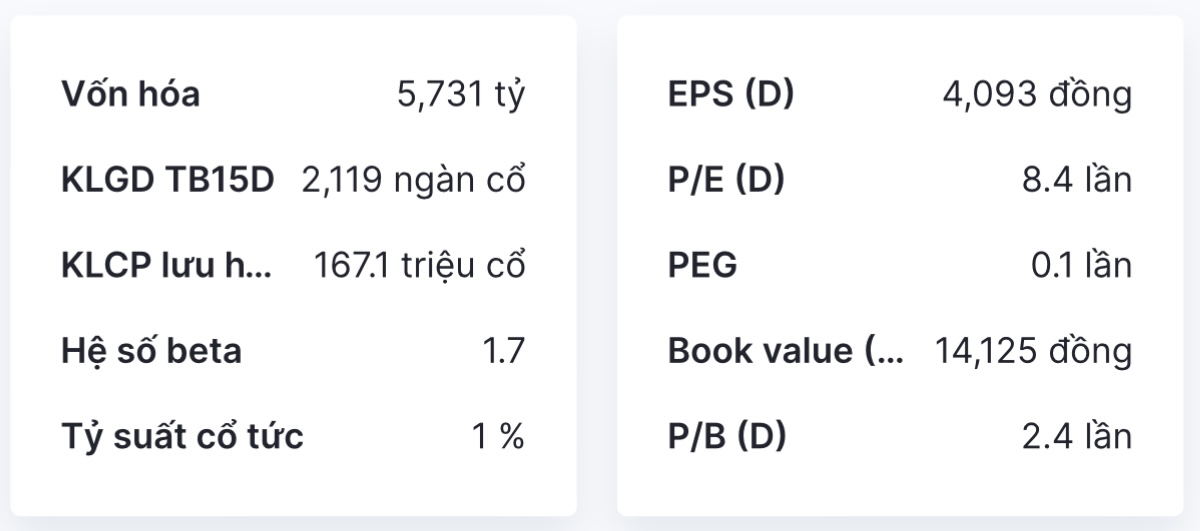Click the KLGD TB15D label

tap(167, 181)
